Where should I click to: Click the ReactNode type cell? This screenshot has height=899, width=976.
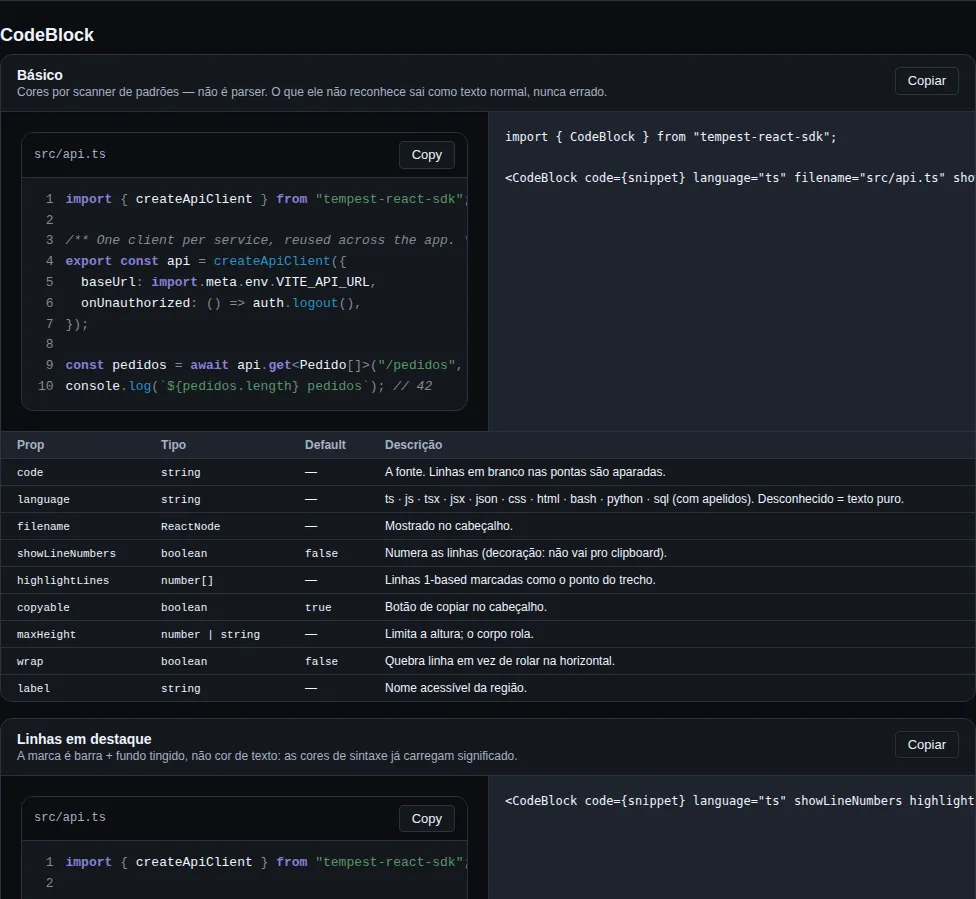pyautogui.click(x=190, y=527)
